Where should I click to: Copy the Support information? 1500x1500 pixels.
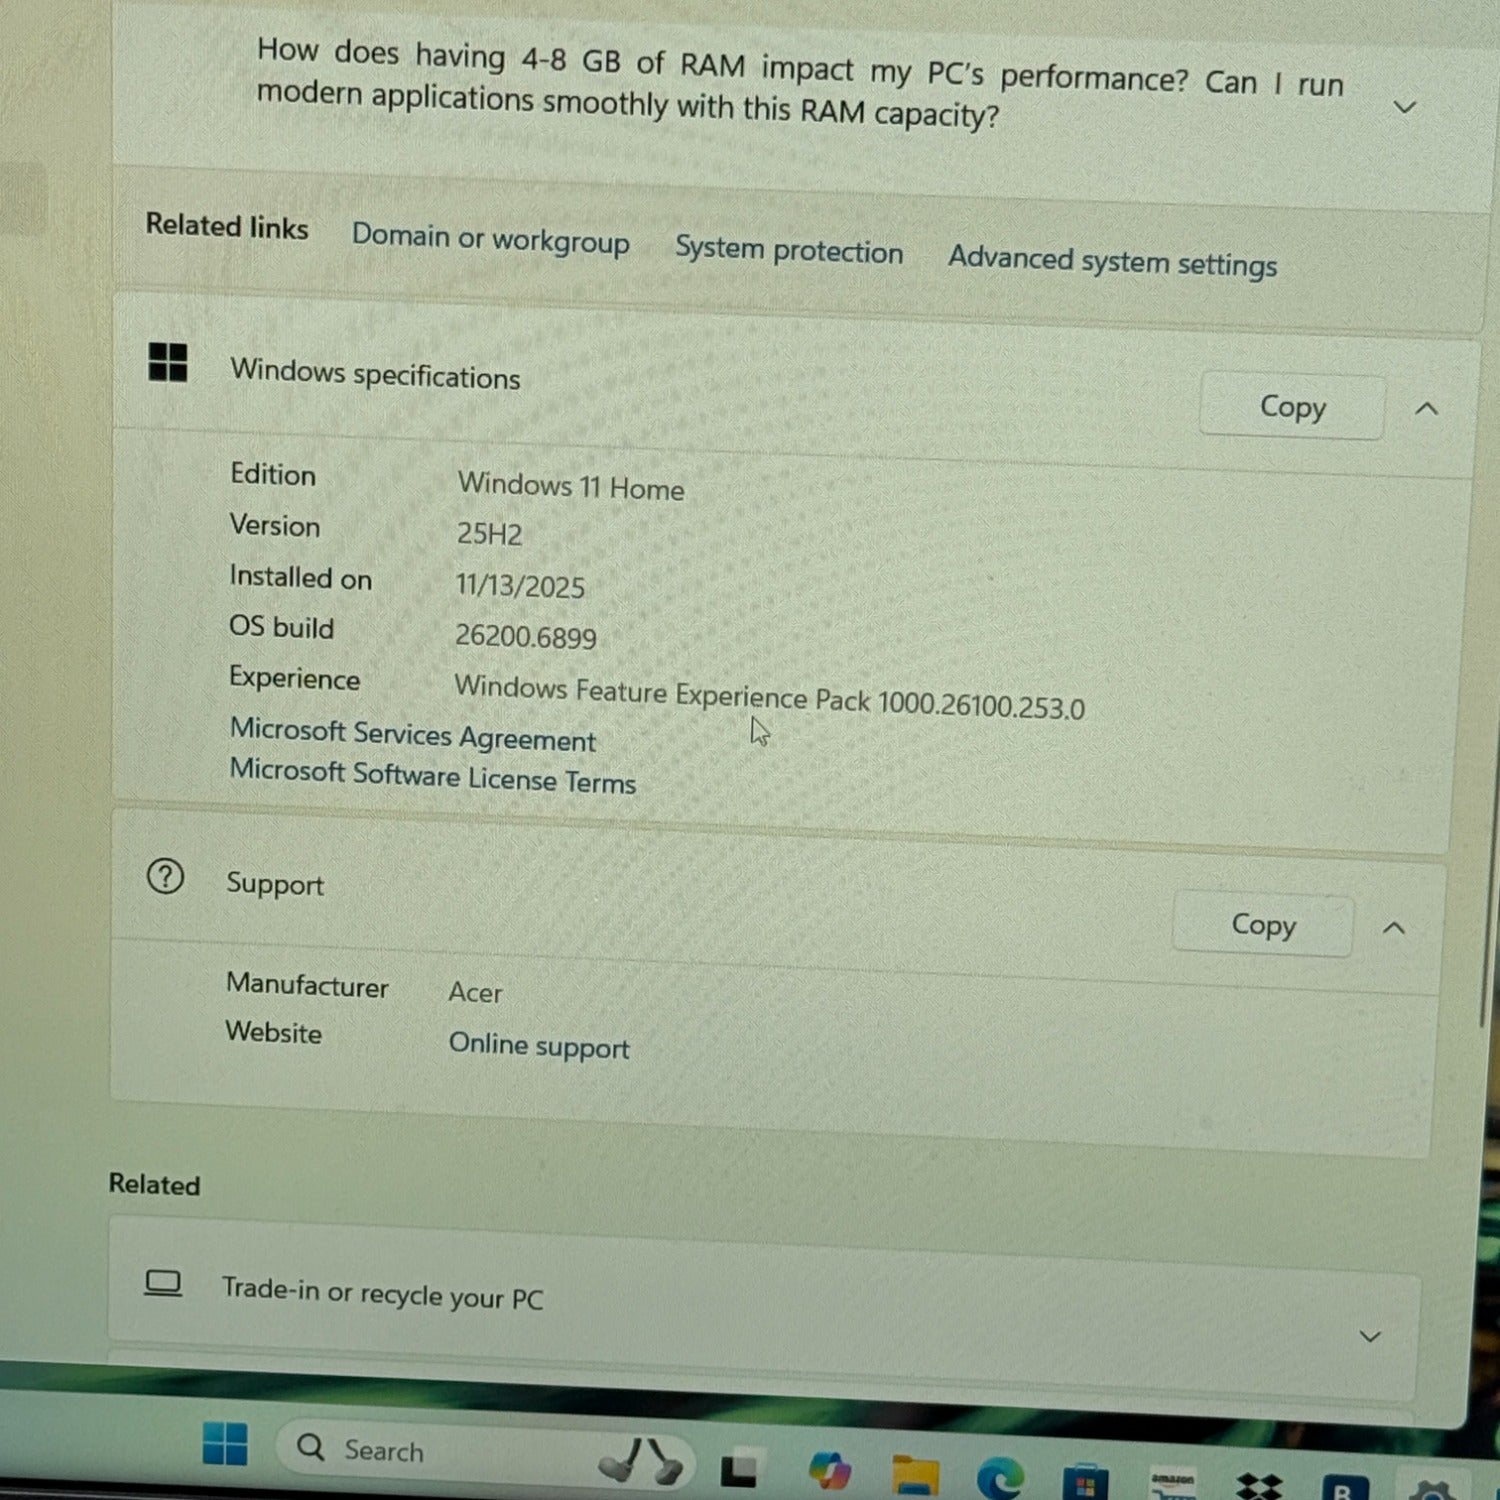pos(1263,925)
